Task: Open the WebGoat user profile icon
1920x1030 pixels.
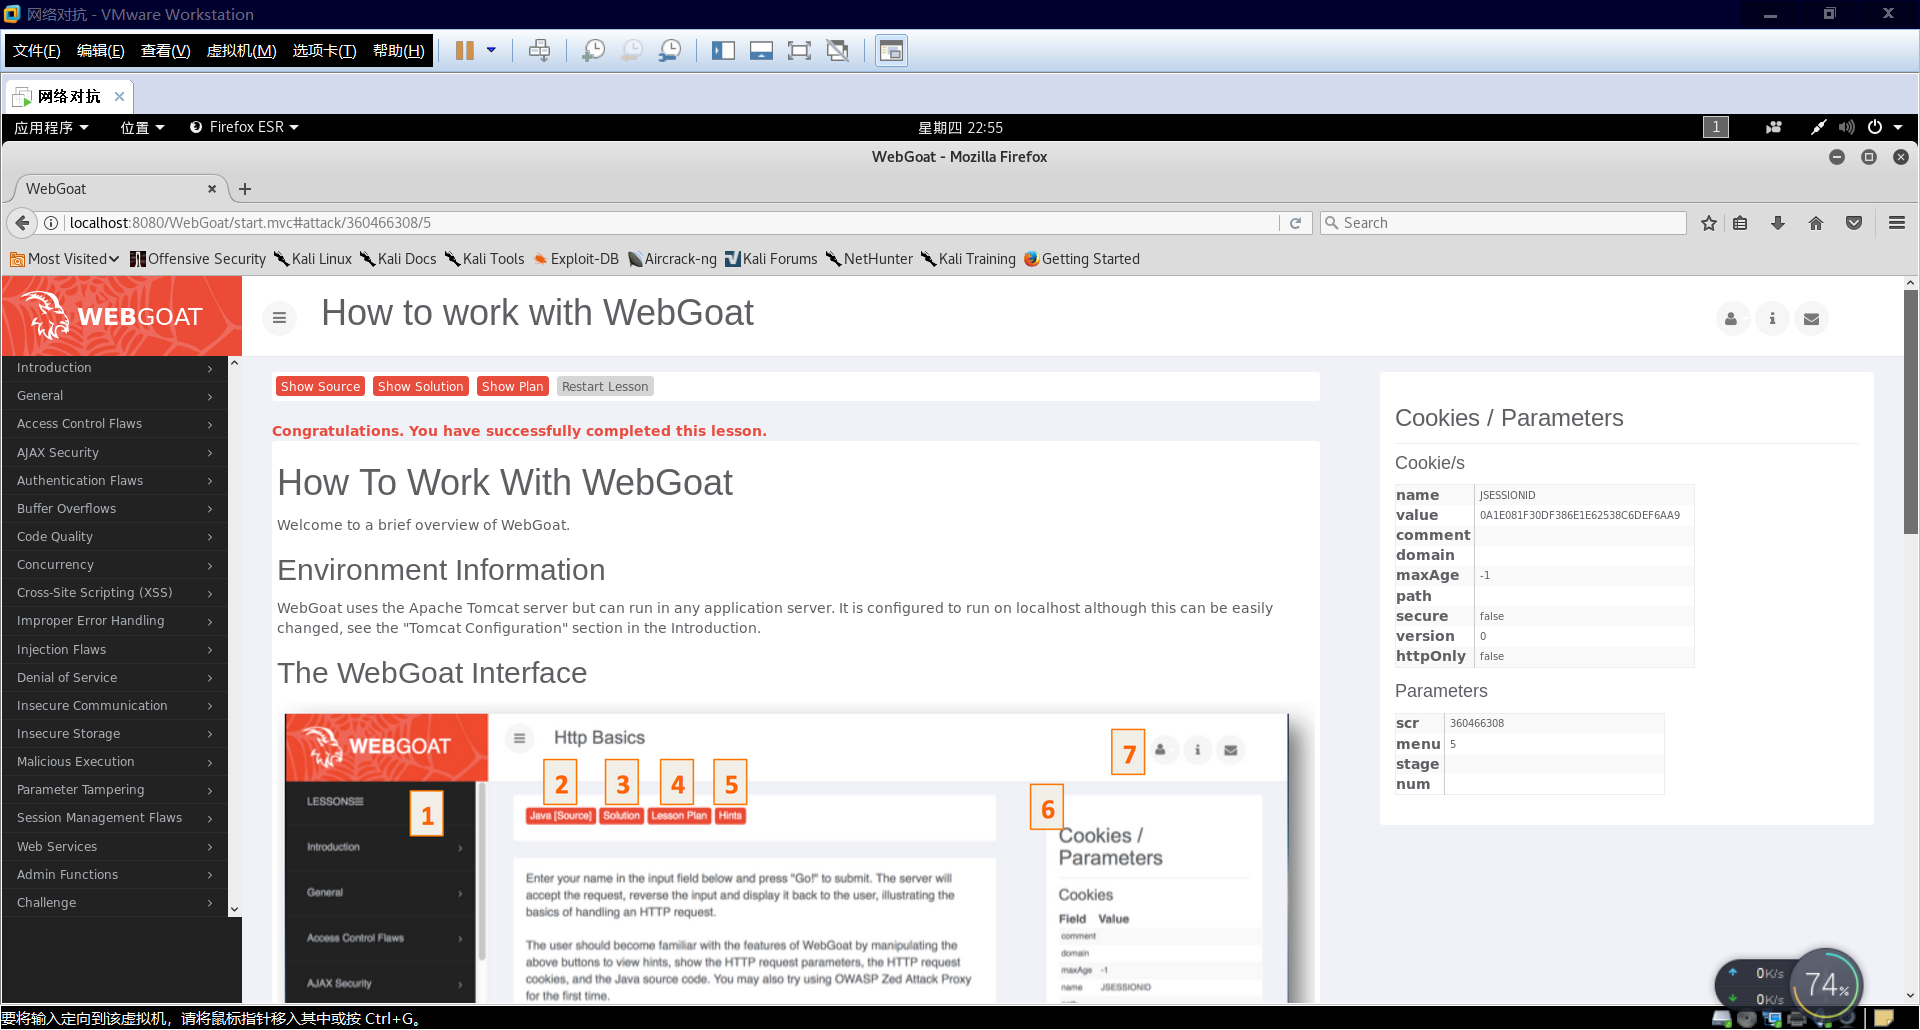Action: tap(1731, 319)
